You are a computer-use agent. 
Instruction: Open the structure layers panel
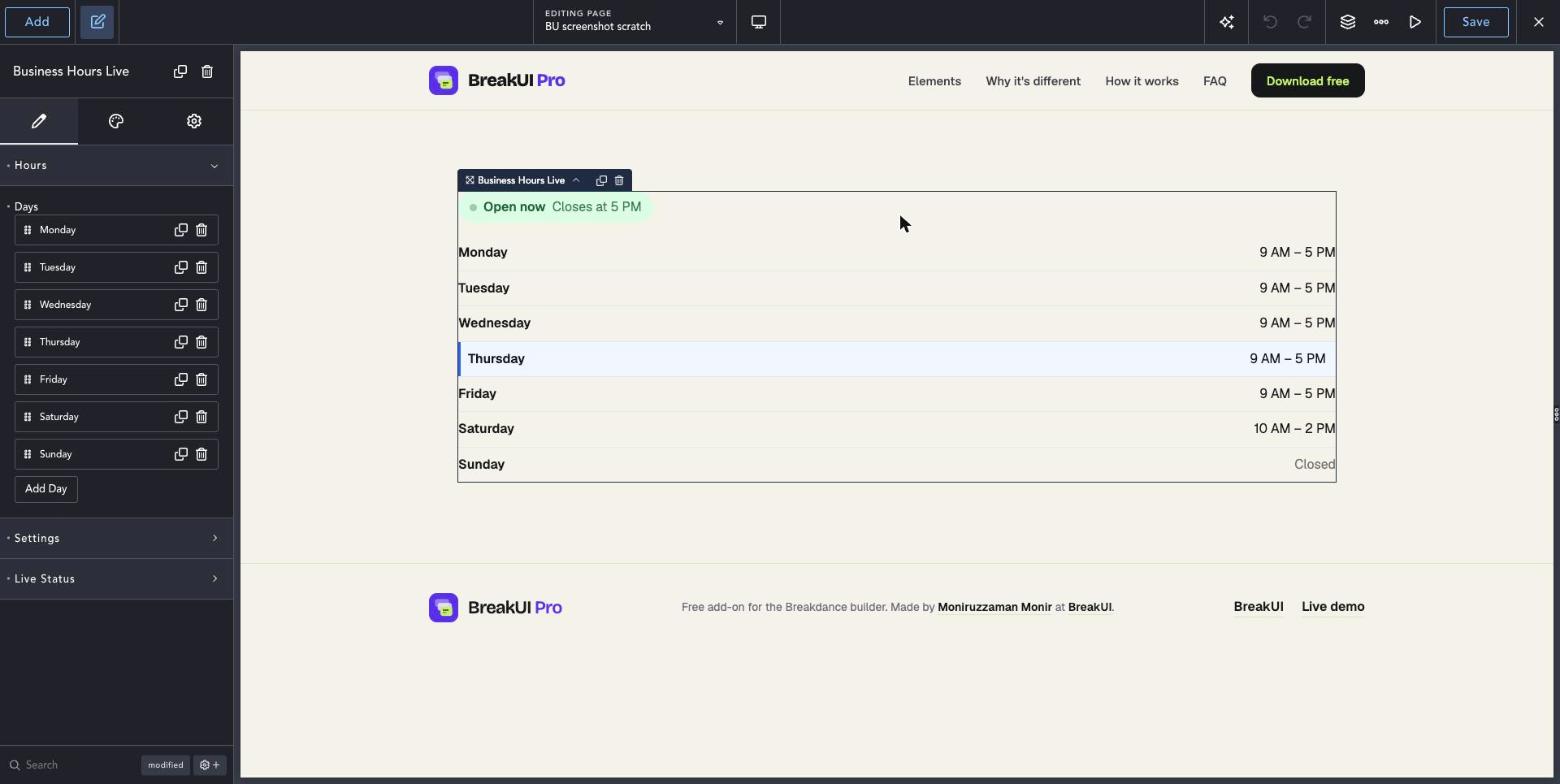point(1348,22)
